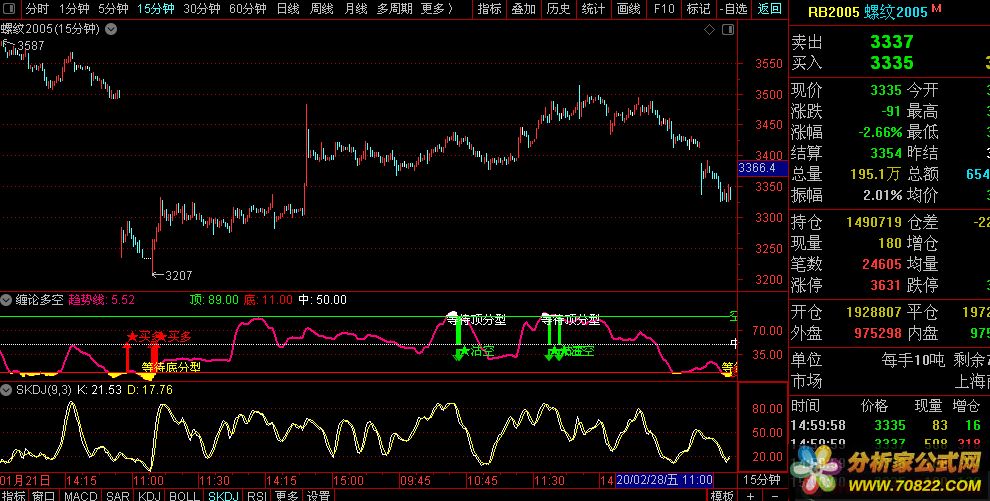Switch the indicator to MACD

tap(81, 495)
